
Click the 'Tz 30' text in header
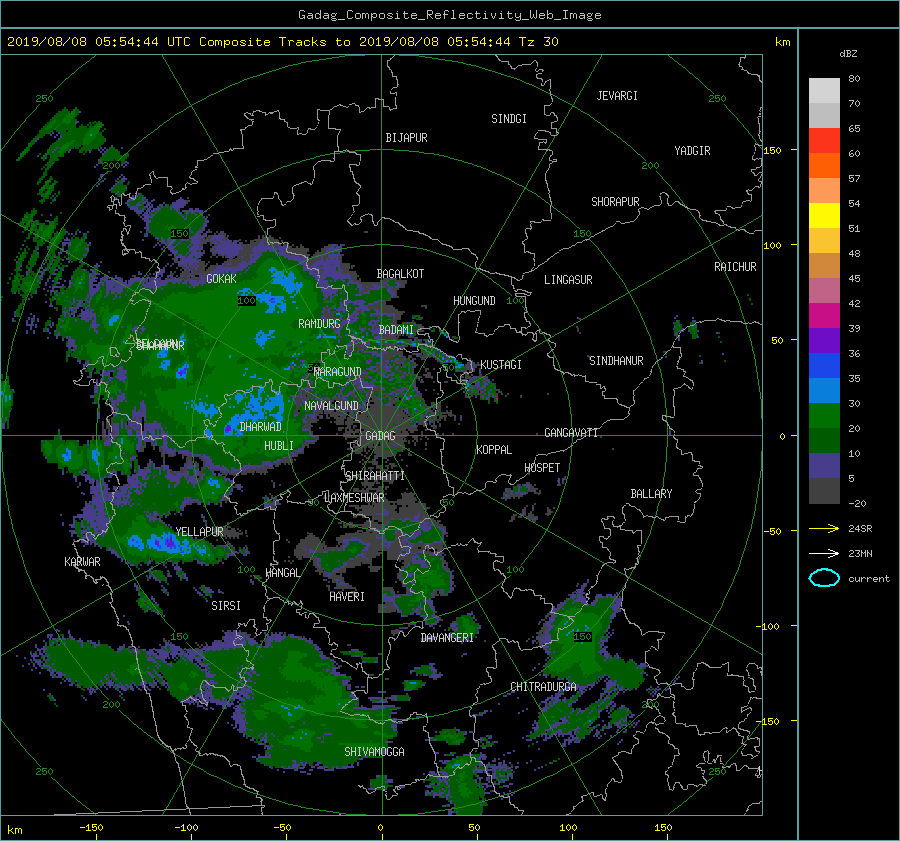[x=538, y=42]
